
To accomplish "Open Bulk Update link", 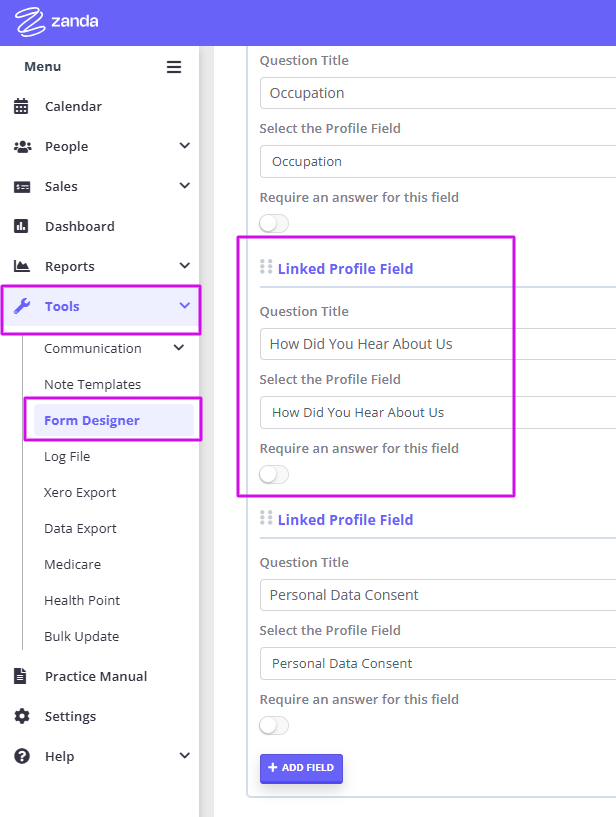I will [82, 636].
